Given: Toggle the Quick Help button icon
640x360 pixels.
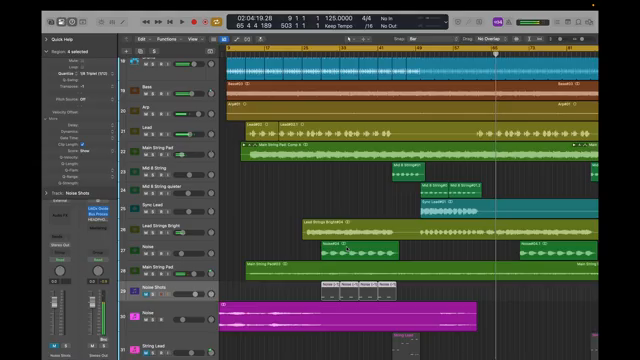Looking at the screenshot, I should 72,22.
